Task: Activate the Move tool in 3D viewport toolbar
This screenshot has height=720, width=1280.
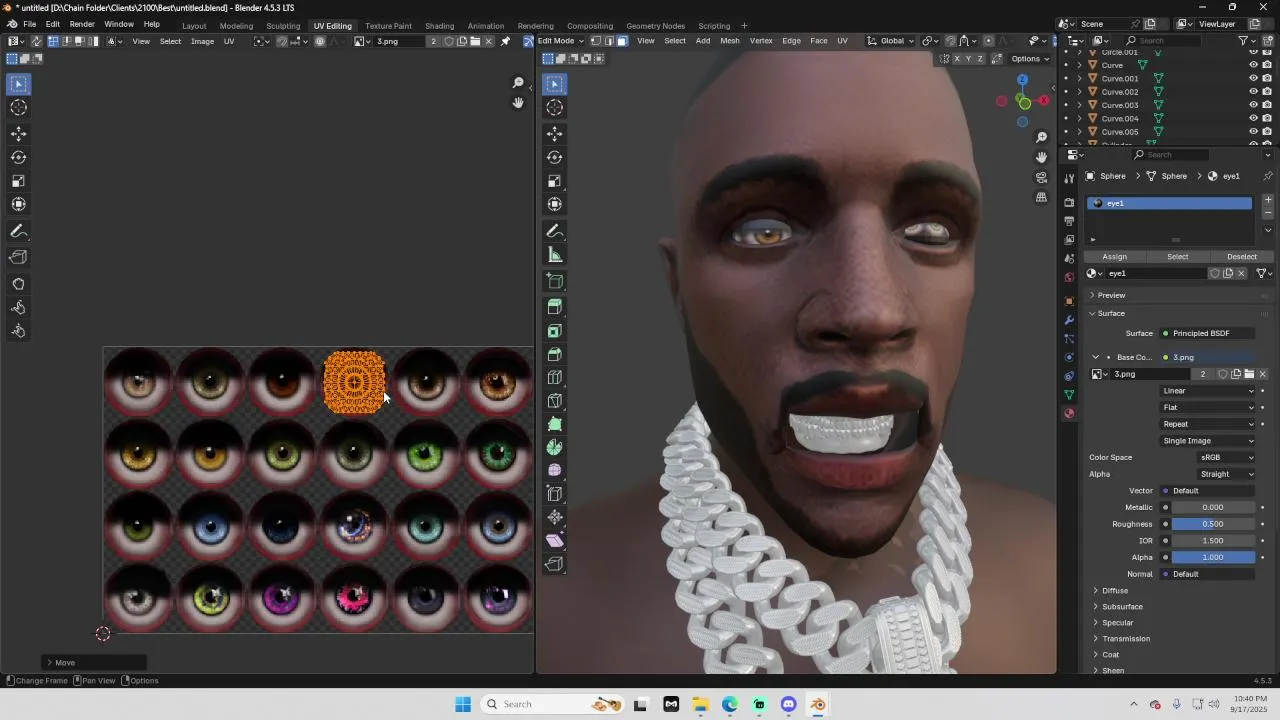Action: [x=555, y=134]
